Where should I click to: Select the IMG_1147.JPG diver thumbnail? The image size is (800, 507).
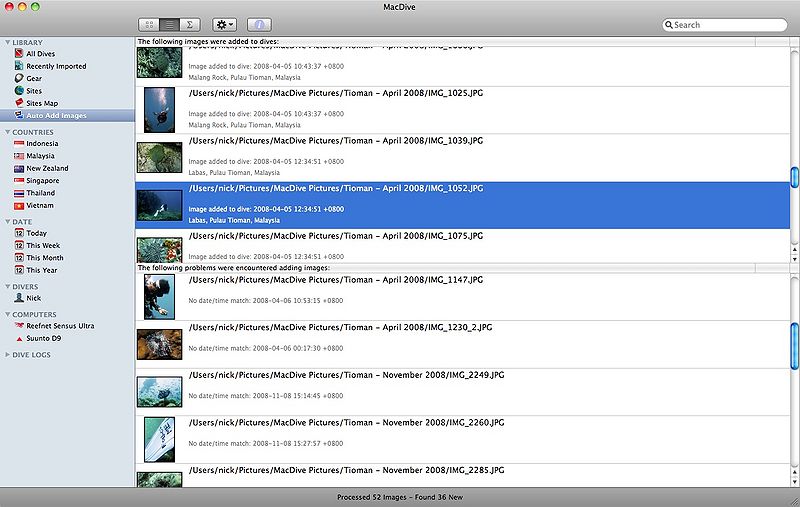(159, 297)
